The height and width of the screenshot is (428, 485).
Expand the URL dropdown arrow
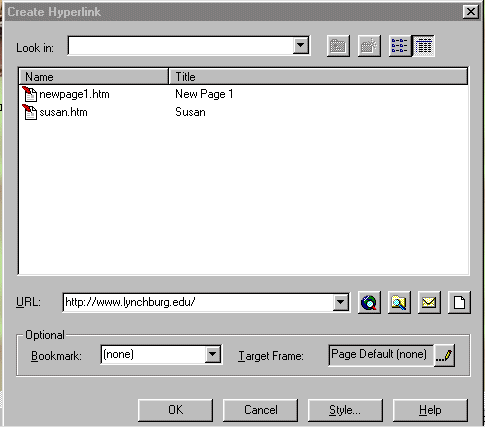(341, 302)
